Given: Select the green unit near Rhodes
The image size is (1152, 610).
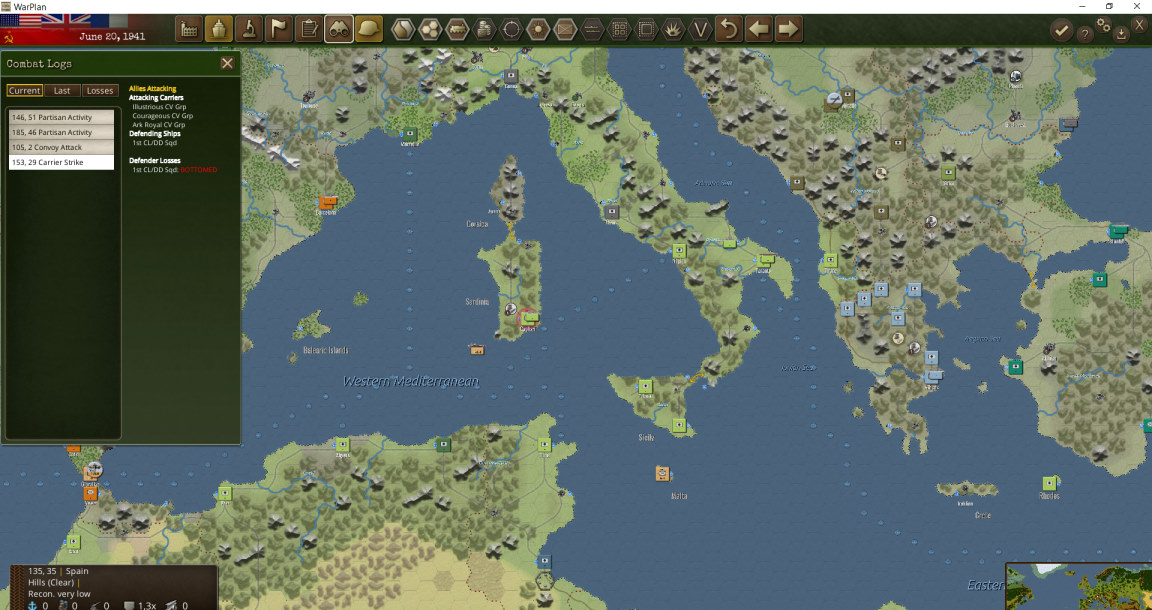Looking at the screenshot, I should pos(1050,483).
